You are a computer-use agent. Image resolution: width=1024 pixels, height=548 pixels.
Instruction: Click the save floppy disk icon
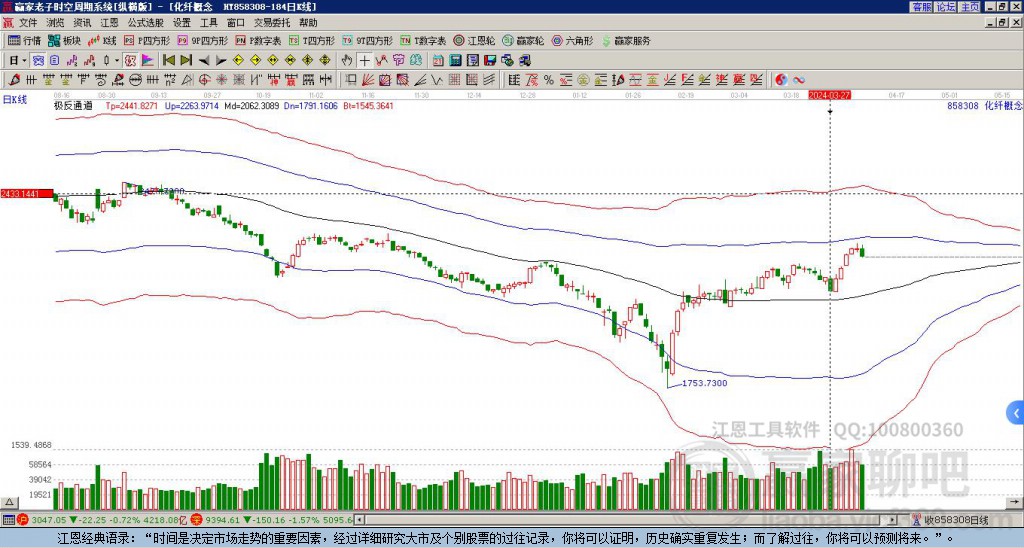click(x=490, y=61)
